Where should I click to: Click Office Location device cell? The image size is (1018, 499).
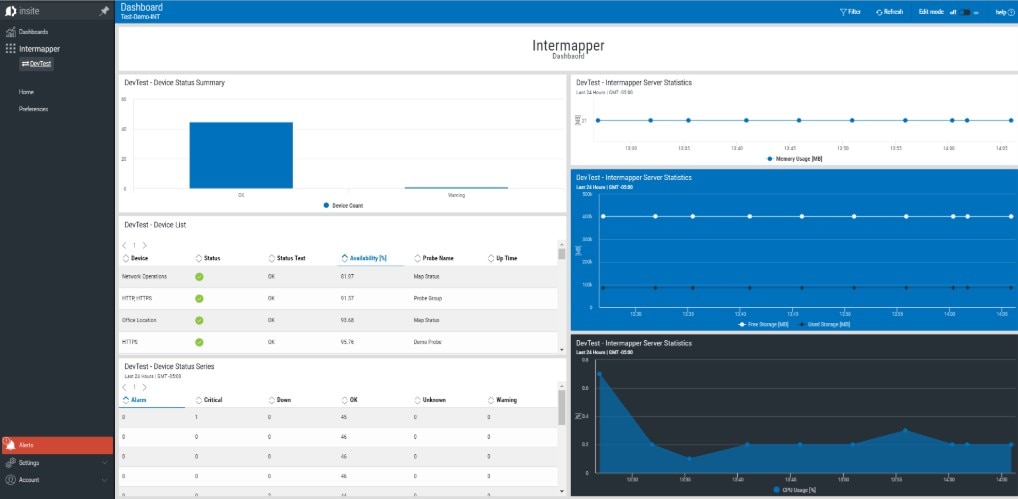pyautogui.click(x=139, y=321)
